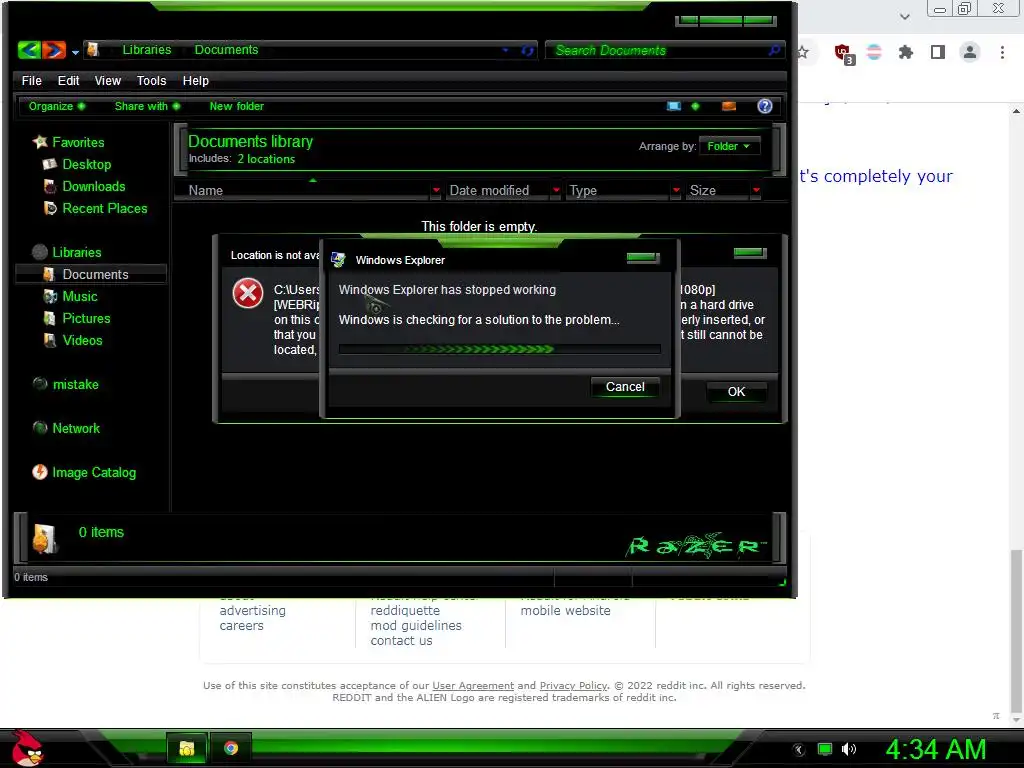The image size is (1024, 768).
Task: Open the view options dropdown dot
Action: click(x=695, y=106)
